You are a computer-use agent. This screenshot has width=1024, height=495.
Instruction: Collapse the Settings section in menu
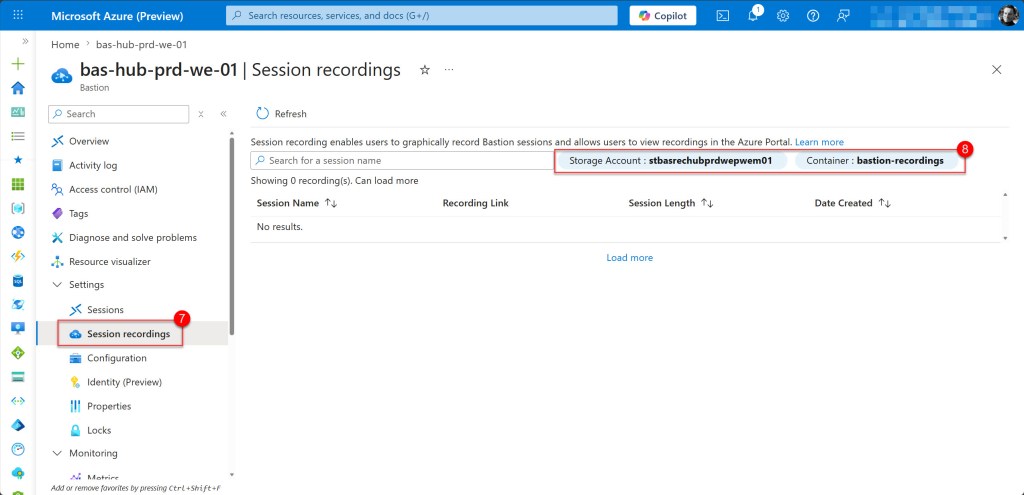[x=57, y=285]
